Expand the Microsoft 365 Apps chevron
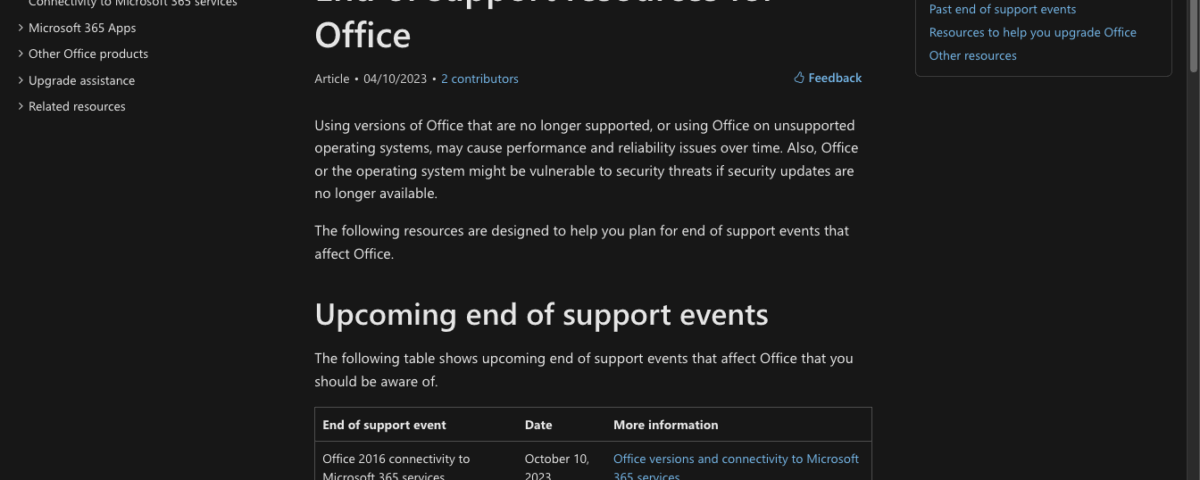The height and width of the screenshot is (480, 1200). [x=21, y=28]
